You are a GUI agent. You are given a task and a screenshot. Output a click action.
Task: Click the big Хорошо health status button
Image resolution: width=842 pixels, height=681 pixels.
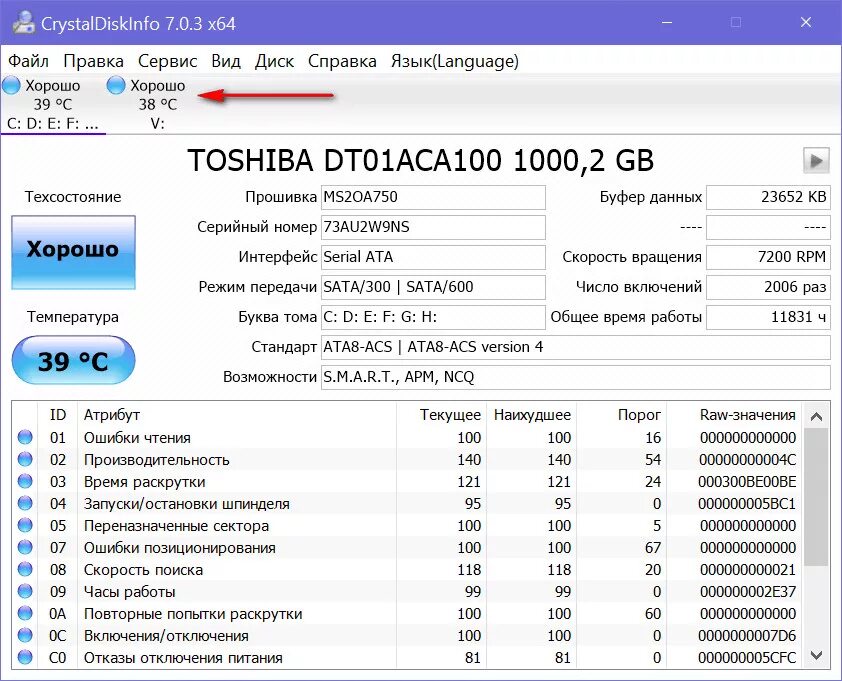[73, 252]
